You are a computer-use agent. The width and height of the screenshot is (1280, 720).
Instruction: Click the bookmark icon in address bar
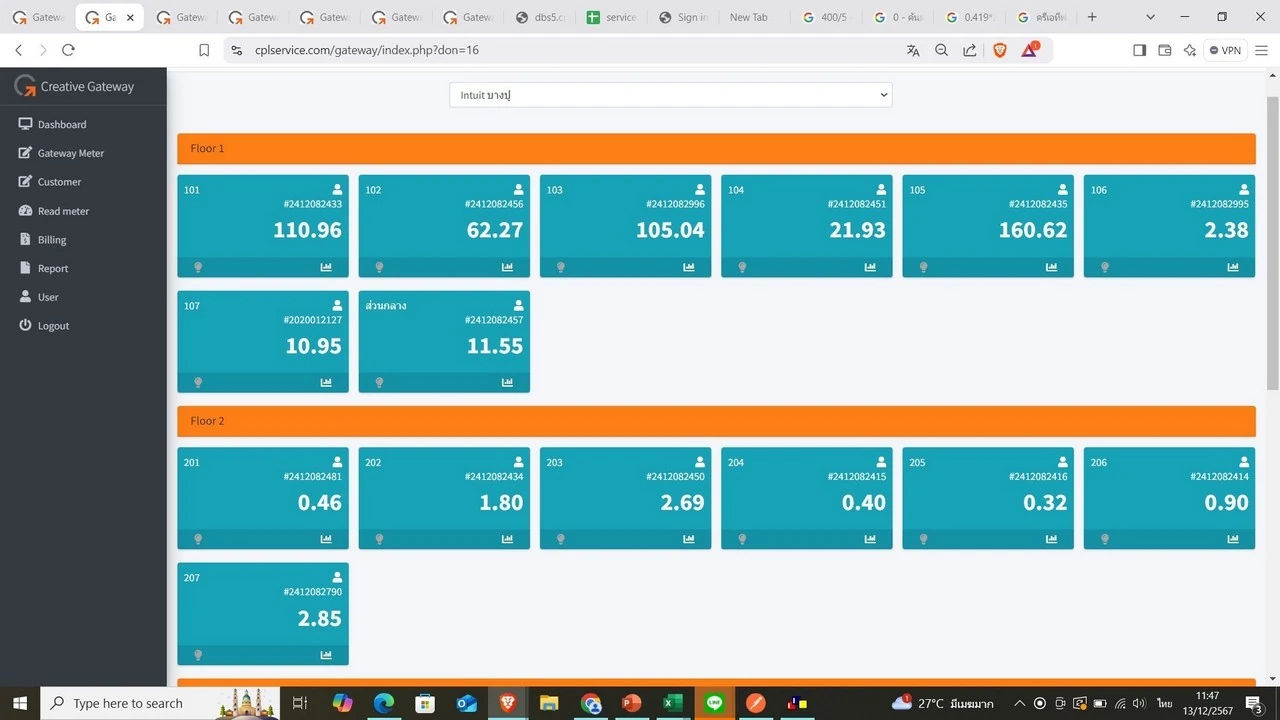[204, 50]
